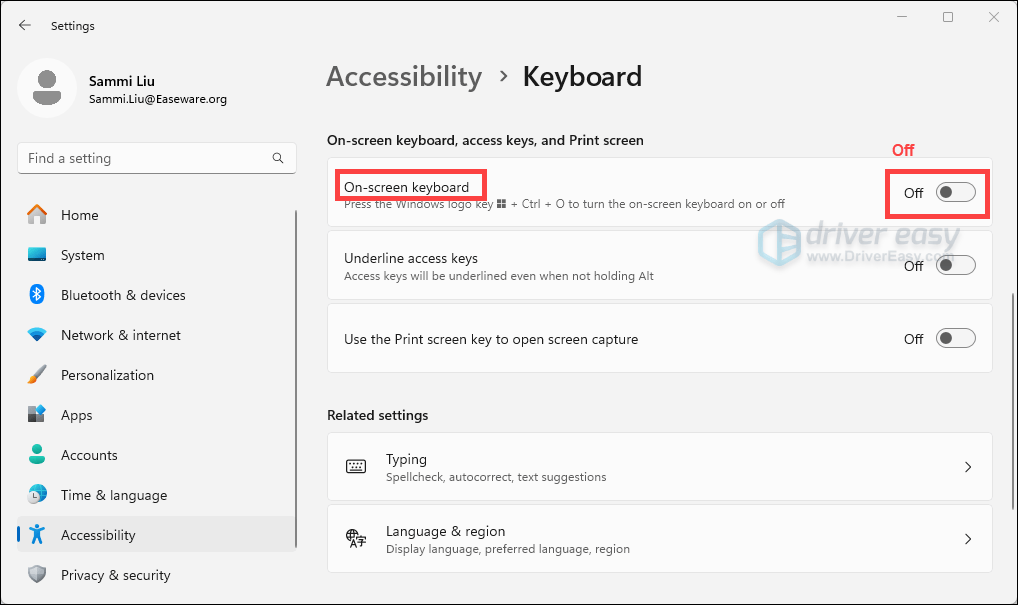Click the search magnifier icon

[x=278, y=158]
